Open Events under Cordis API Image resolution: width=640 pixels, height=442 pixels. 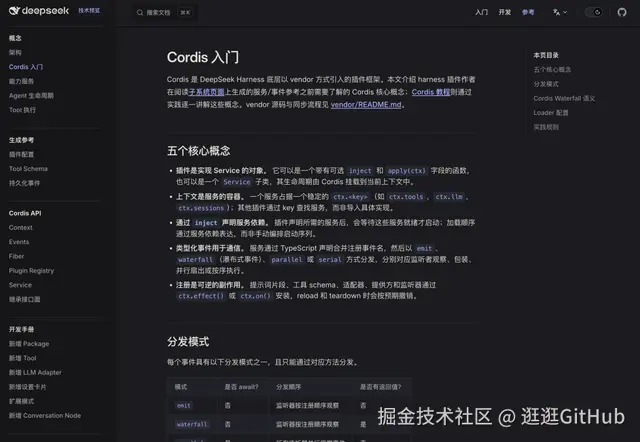coord(19,242)
